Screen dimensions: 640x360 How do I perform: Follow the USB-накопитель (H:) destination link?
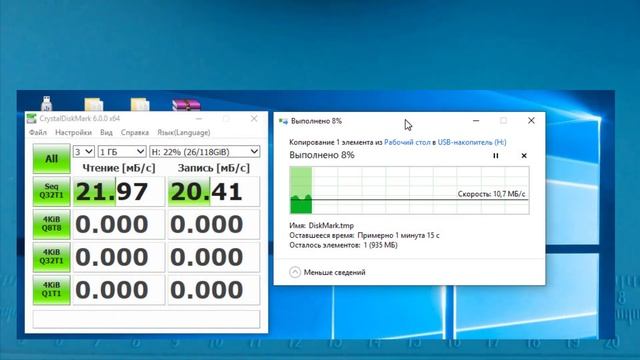(x=472, y=142)
